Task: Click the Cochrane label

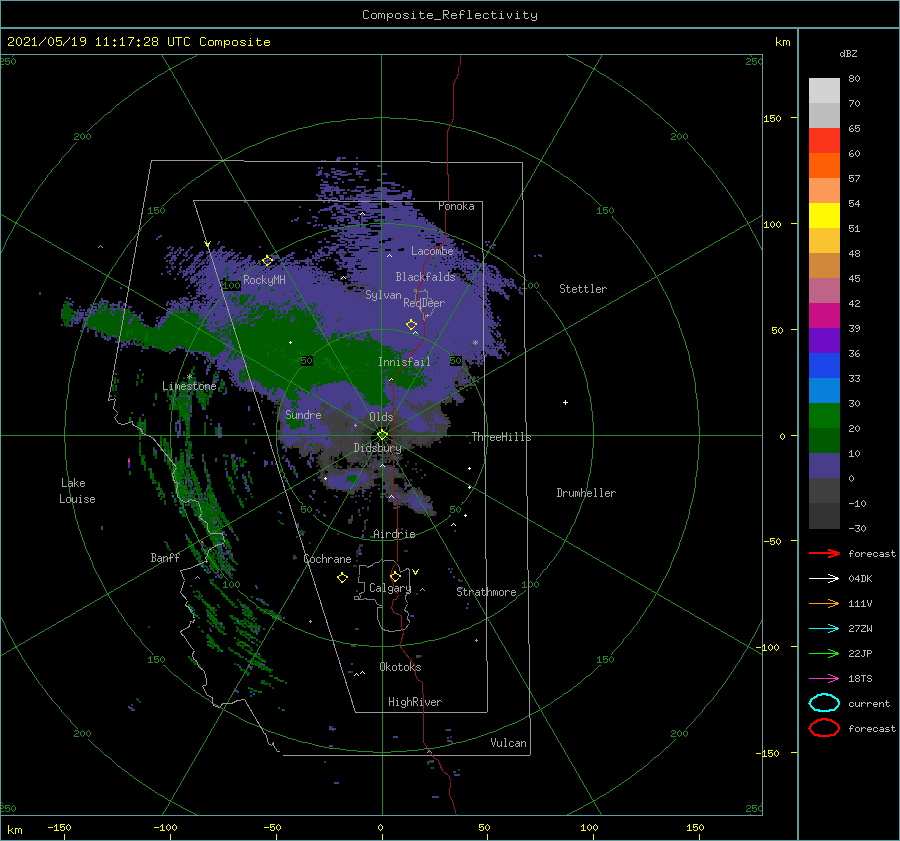Action: (327, 559)
